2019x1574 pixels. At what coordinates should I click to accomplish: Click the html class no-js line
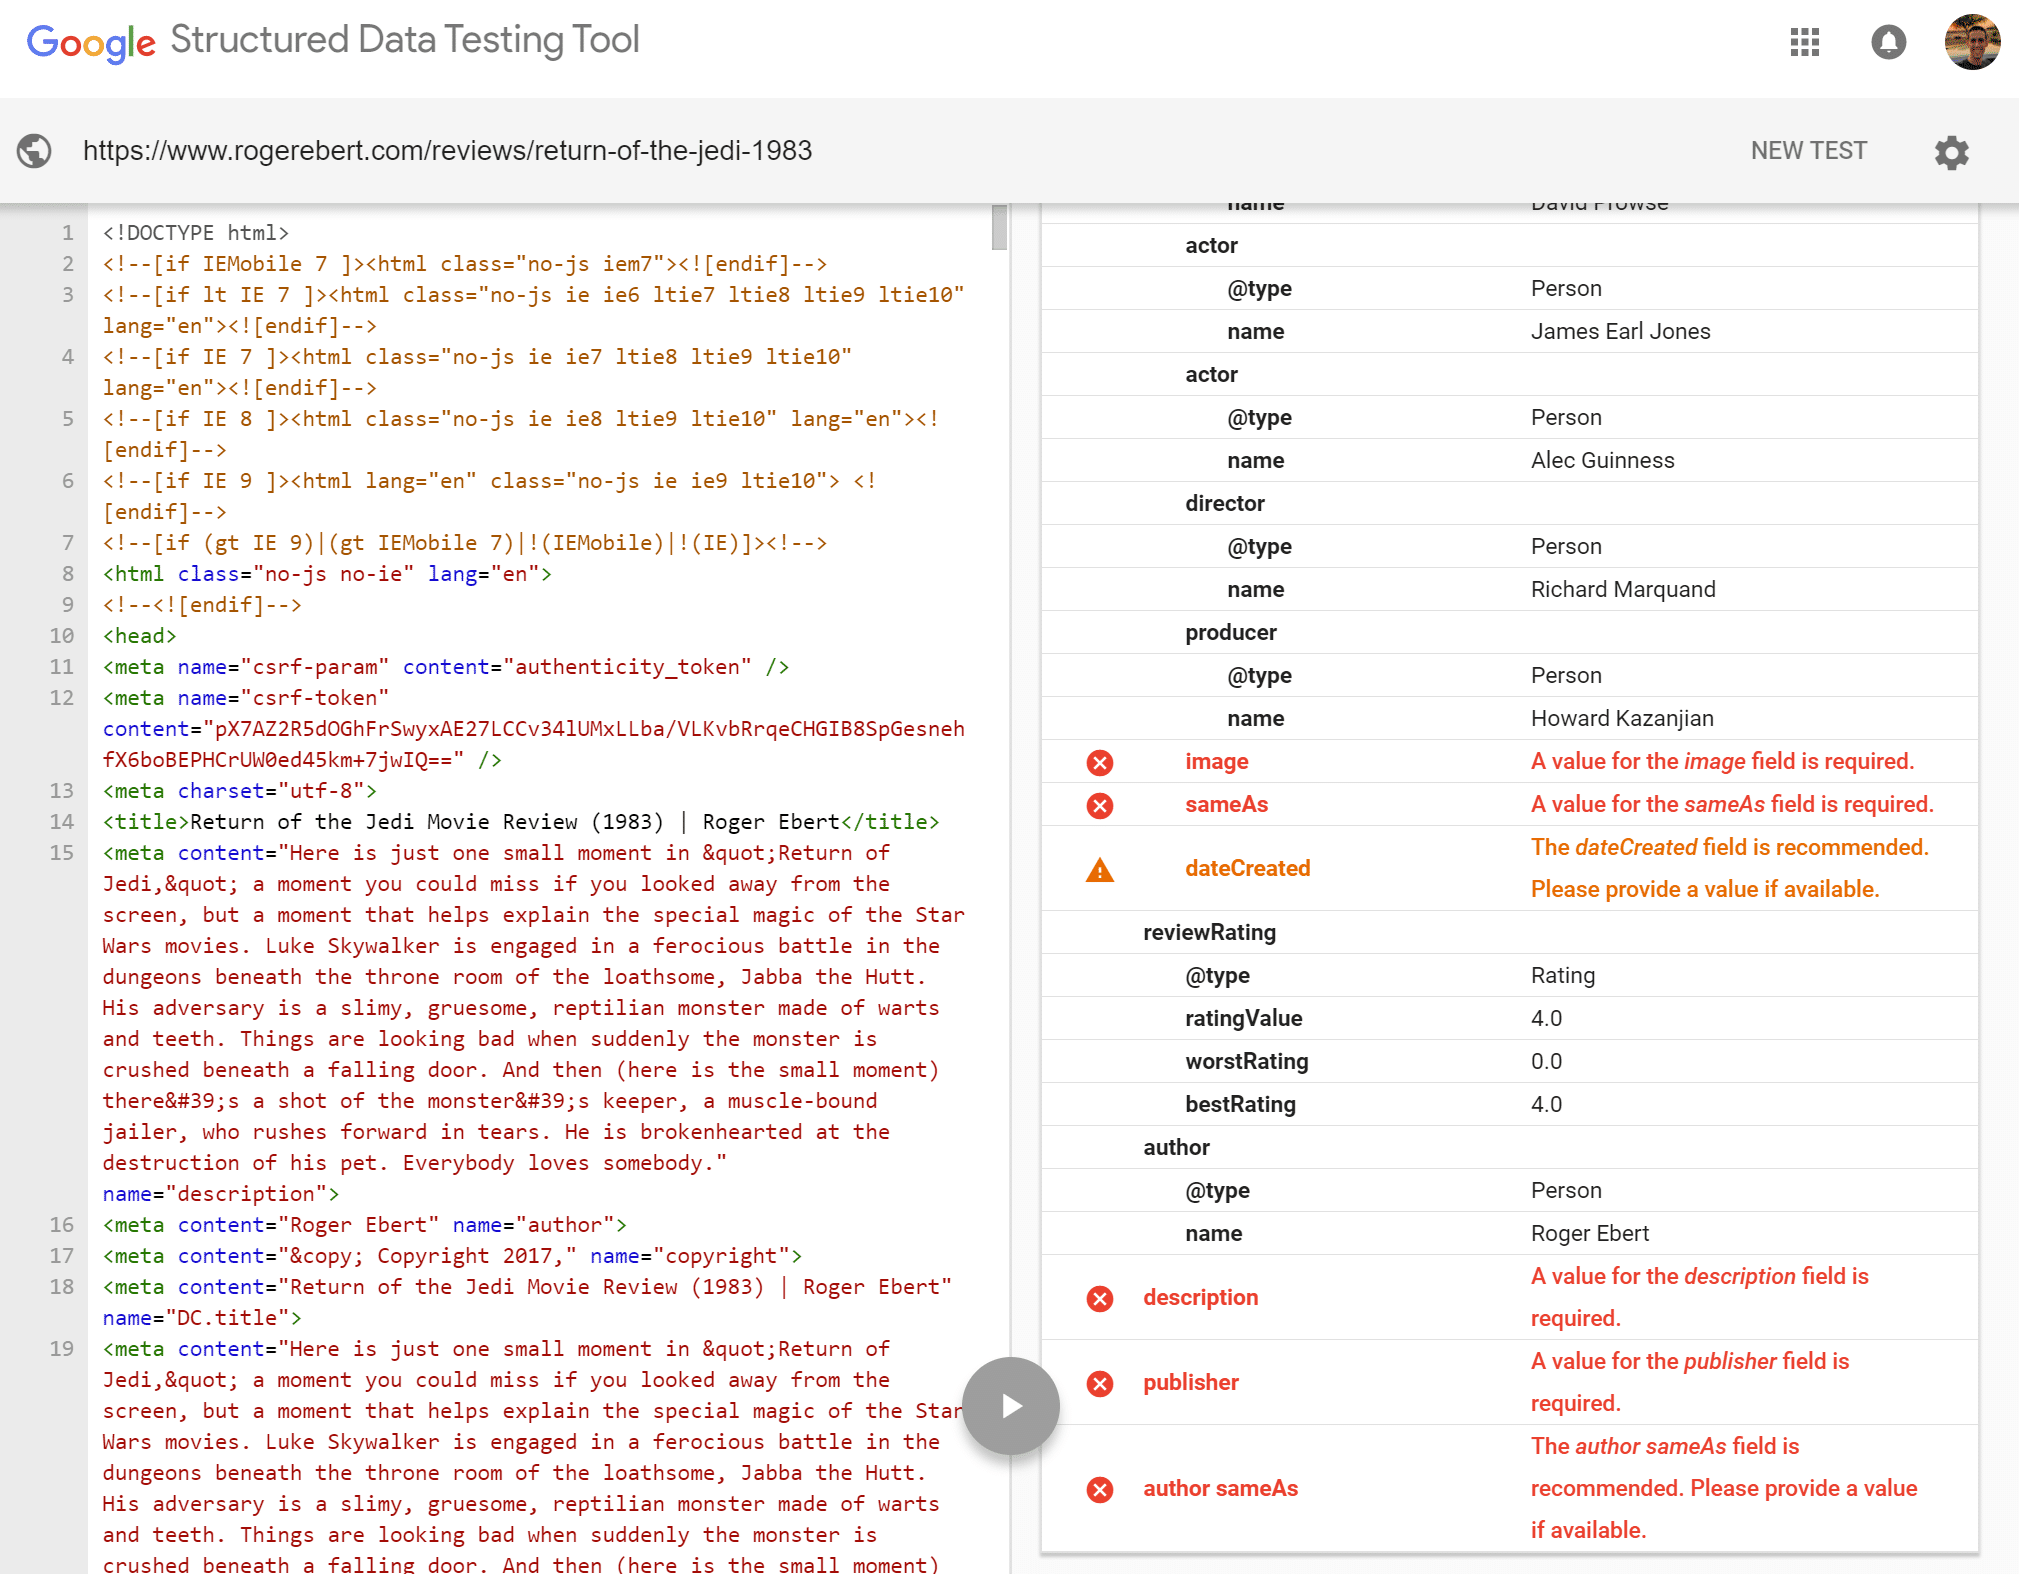click(327, 574)
